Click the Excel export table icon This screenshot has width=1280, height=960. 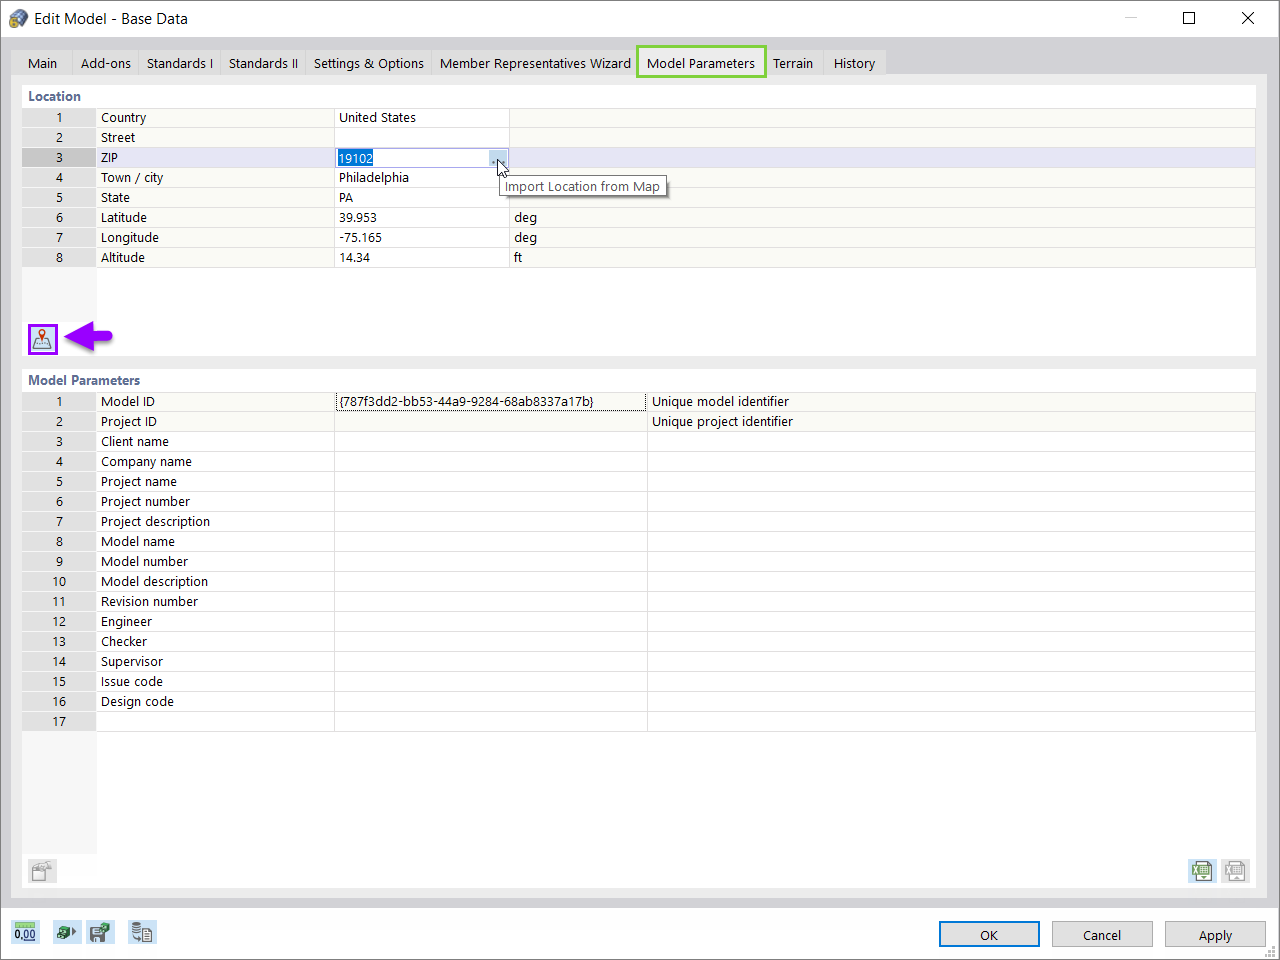tap(1201, 871)
